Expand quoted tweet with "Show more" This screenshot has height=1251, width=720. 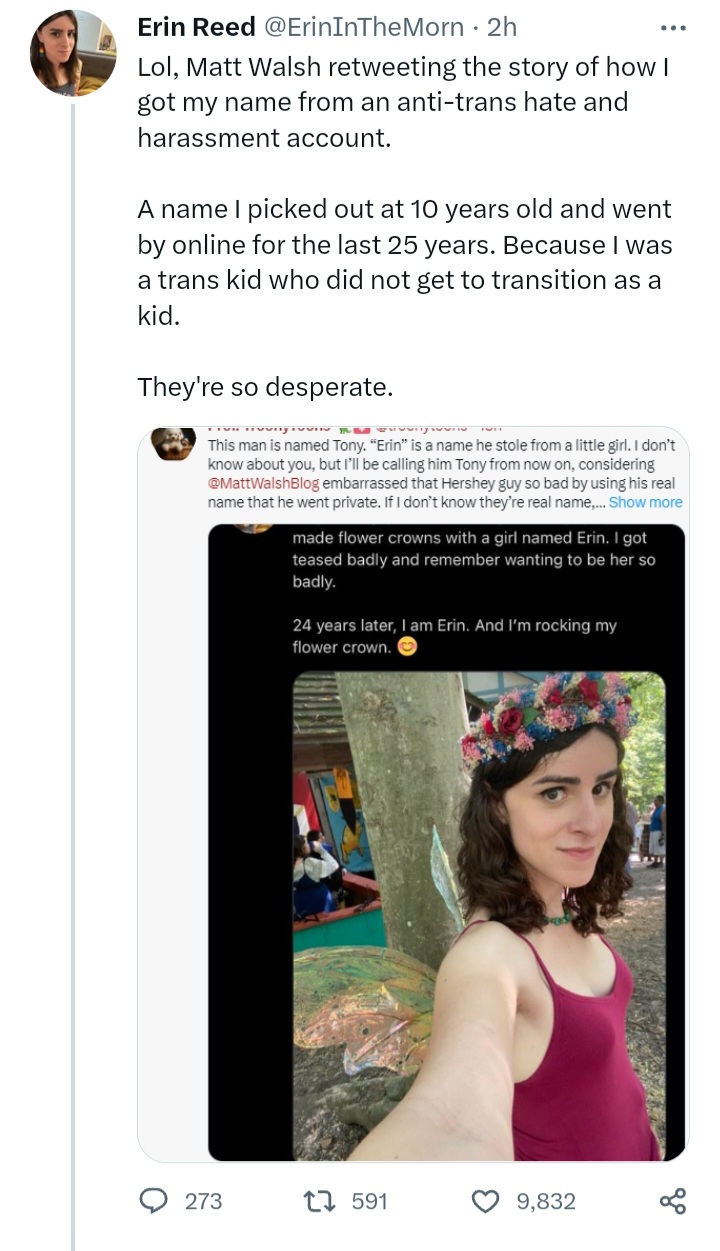pyautogui.click(x=645, y=502)
